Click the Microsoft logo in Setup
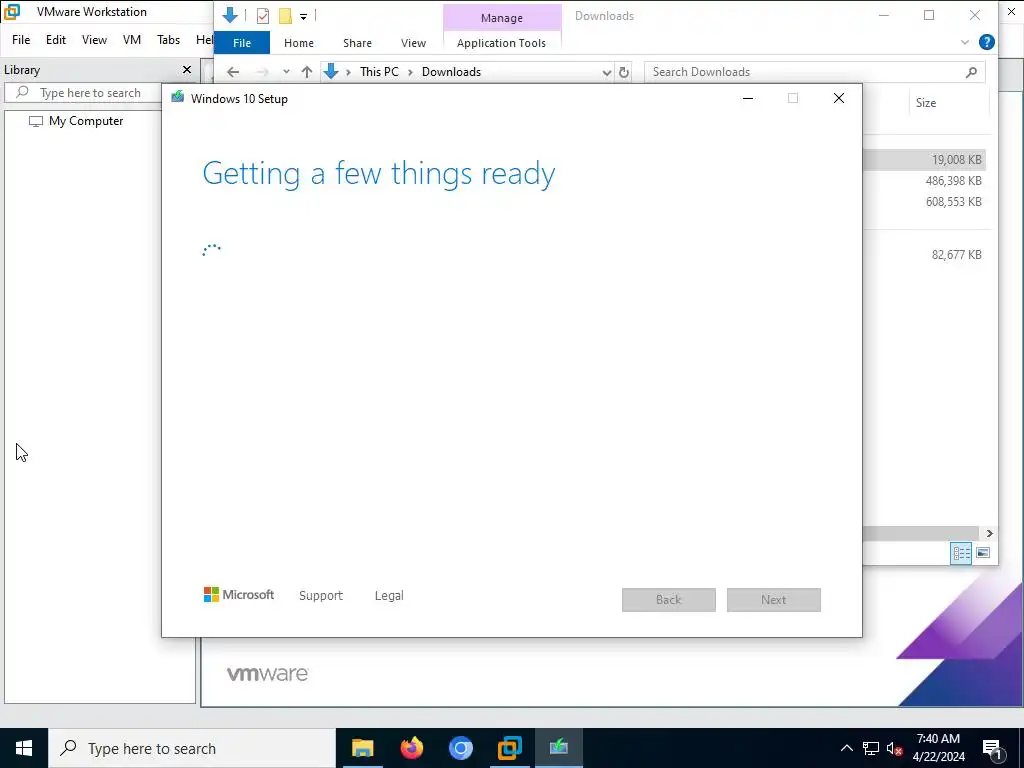This screenshot has height=768, width=1024. [239, 595]
